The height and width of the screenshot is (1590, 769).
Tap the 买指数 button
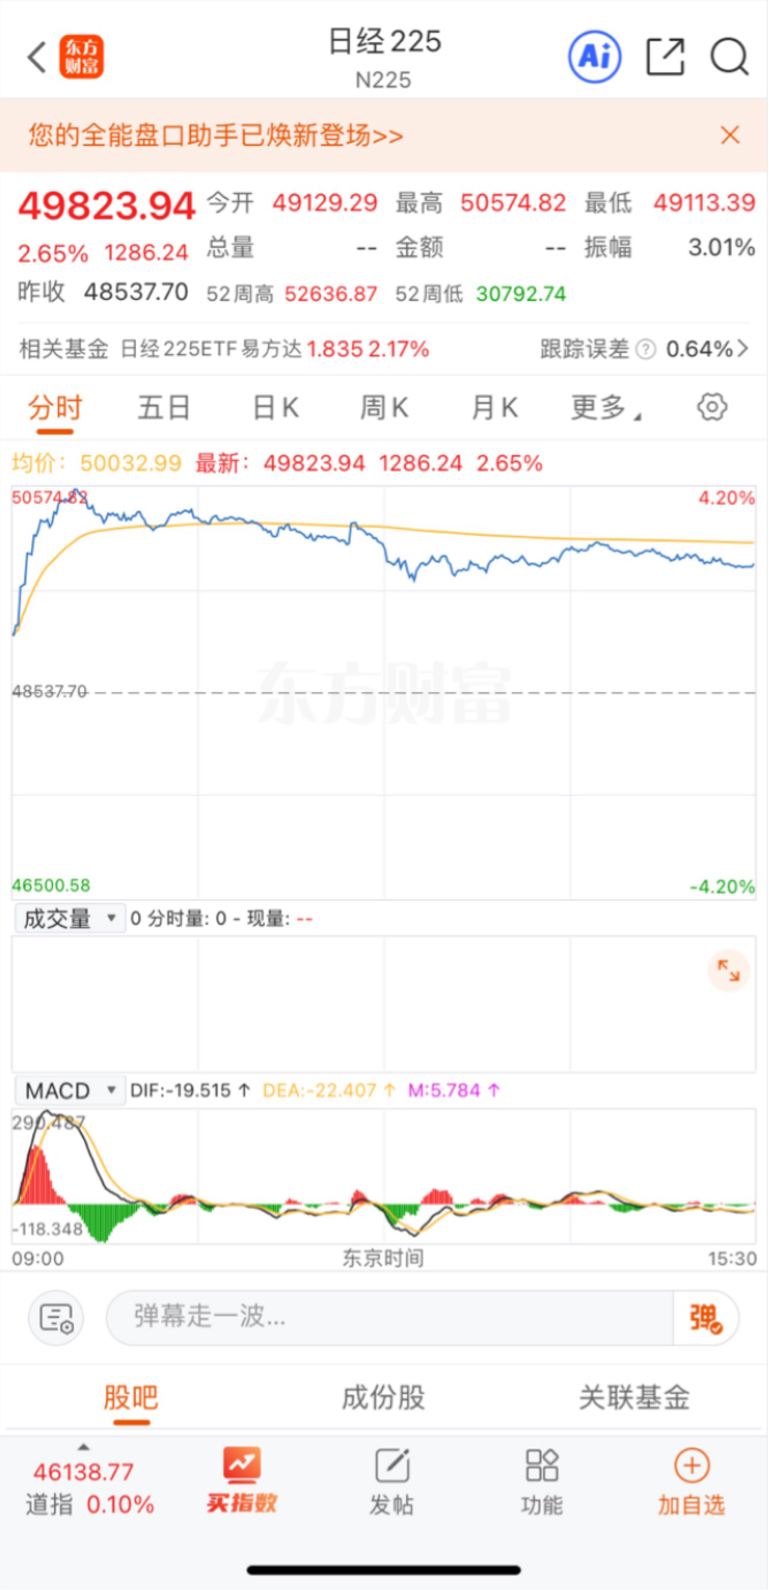pyautogui.click(x=241, y=1481)
